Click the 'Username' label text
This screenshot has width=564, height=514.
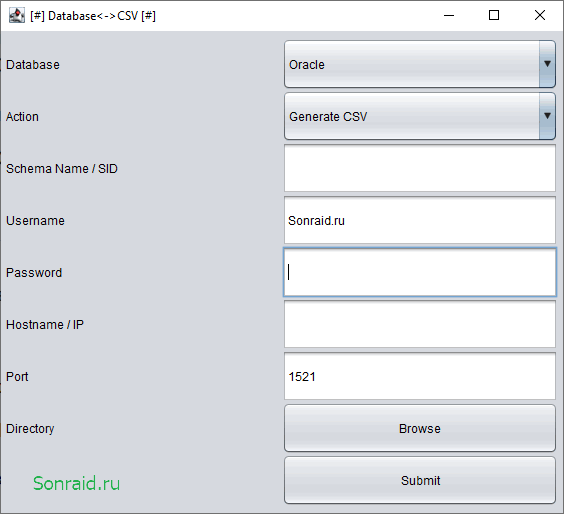[x=35, y=220]
